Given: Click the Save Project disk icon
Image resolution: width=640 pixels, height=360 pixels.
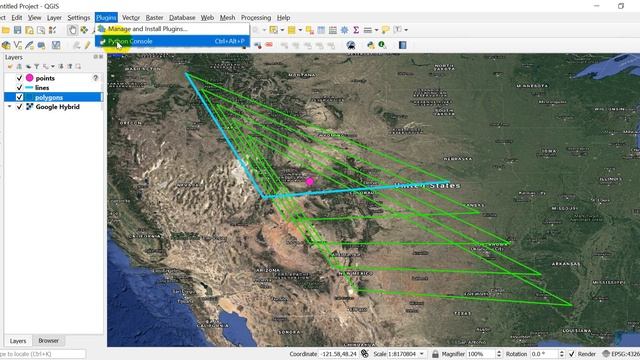Looking at the screenshot, I should click(x=18, y=30).
